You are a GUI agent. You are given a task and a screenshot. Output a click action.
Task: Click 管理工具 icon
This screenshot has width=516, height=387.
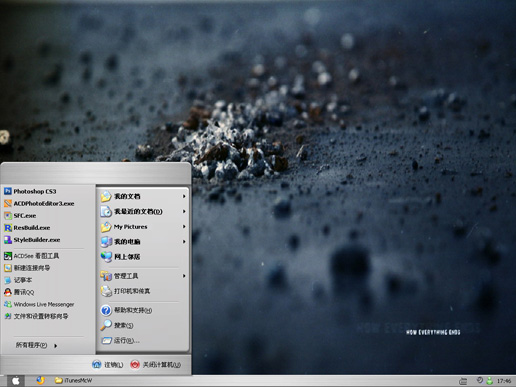click(106, 276)
